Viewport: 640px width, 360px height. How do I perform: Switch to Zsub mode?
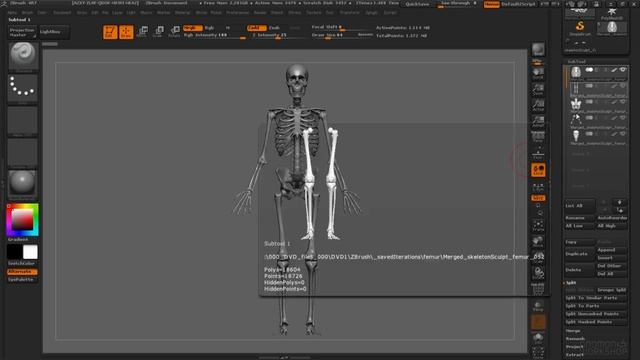pos(274,28)
